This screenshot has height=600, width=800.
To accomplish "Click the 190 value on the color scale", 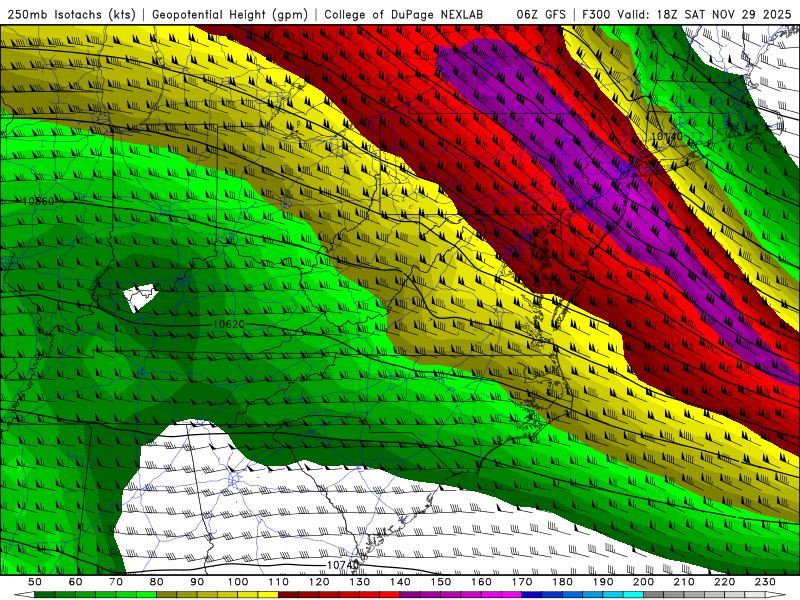I will [603, 582].
